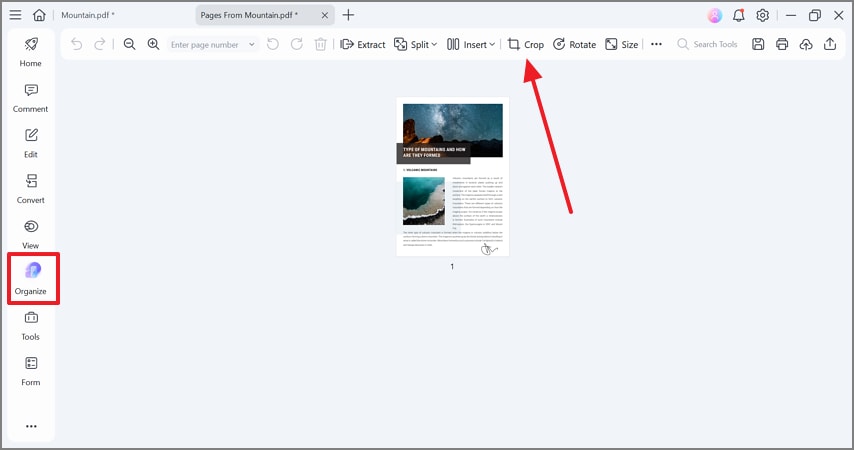854x450 pixels.
Task: Expand the page number dropdown arrow
Action: point(252,45)
